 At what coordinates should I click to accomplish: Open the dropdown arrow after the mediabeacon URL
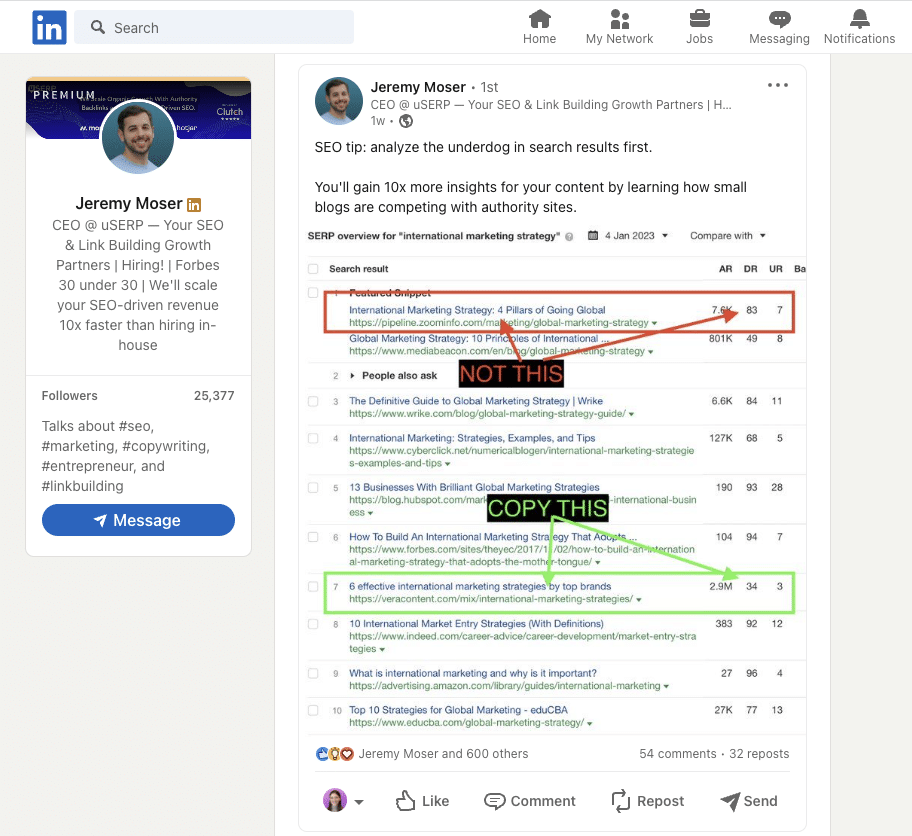[x=650, y=352]
